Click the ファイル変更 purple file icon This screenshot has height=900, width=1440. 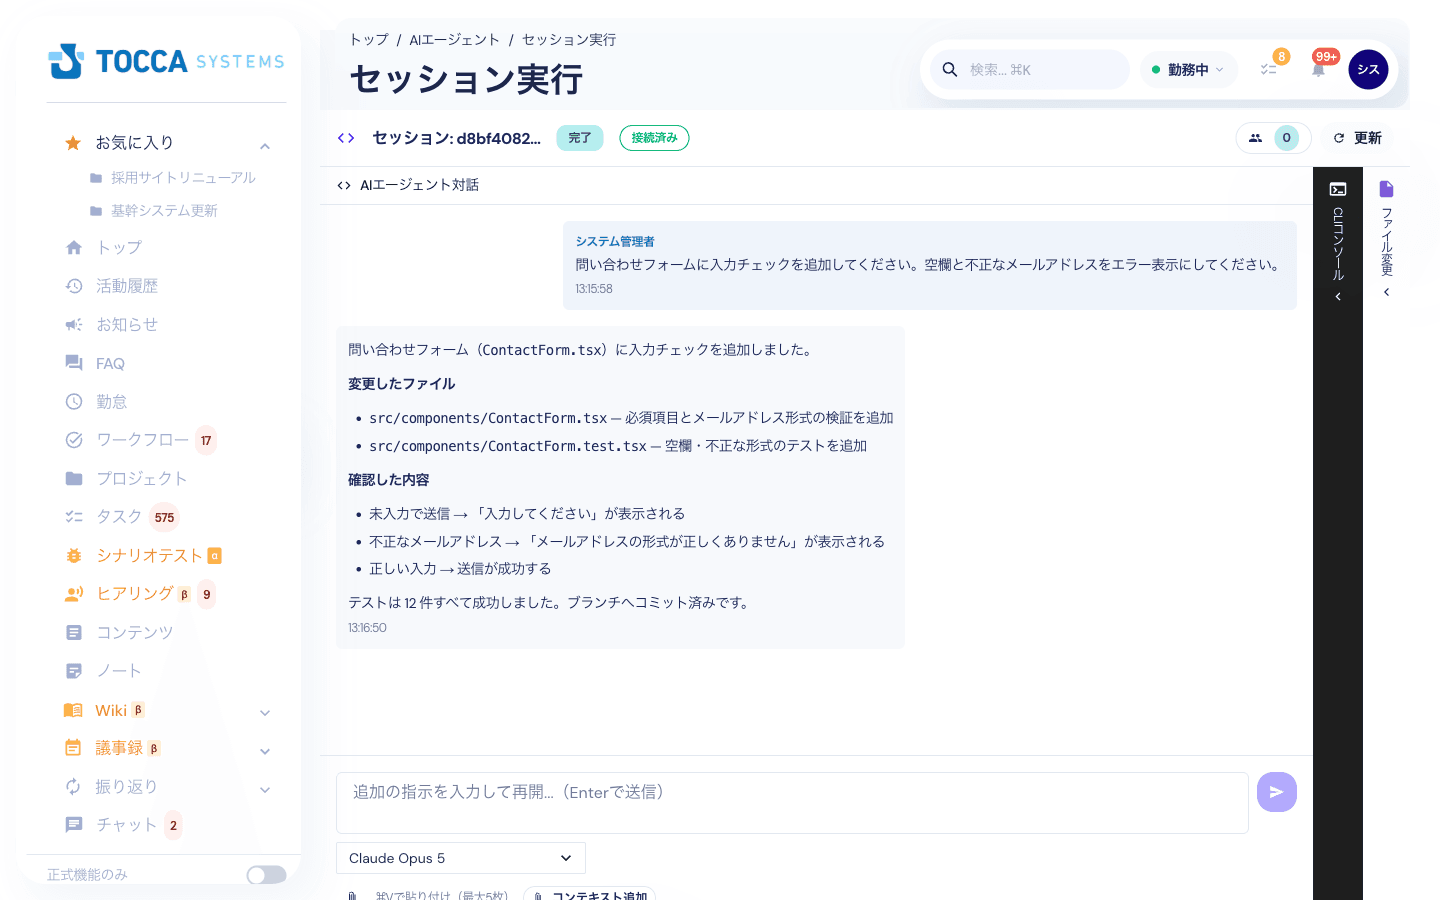(1386, 189)
